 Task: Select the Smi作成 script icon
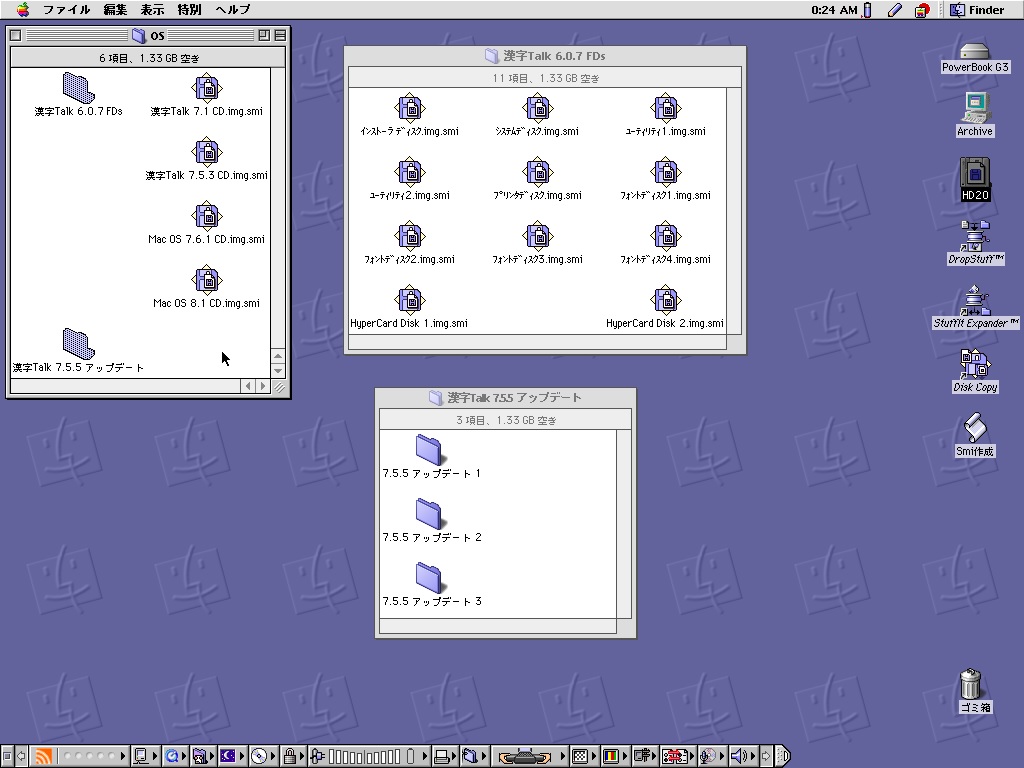[975, 428]
